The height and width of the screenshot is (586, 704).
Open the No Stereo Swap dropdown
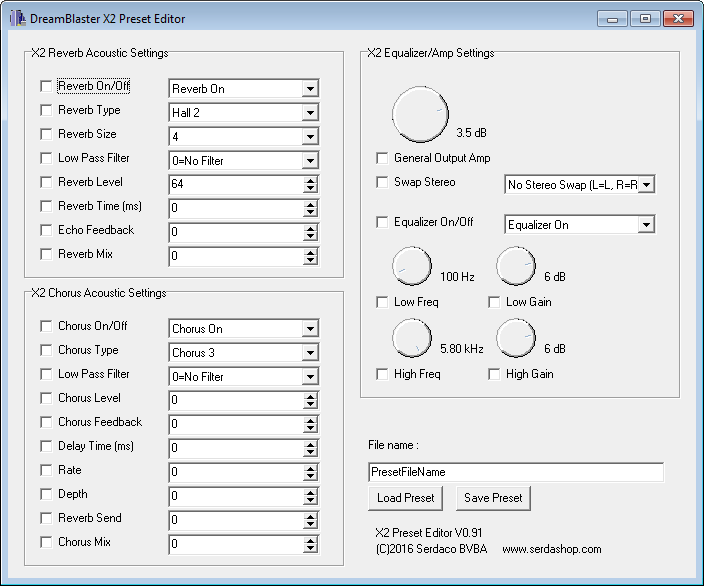pyautogui.click(x=646, y=185)
